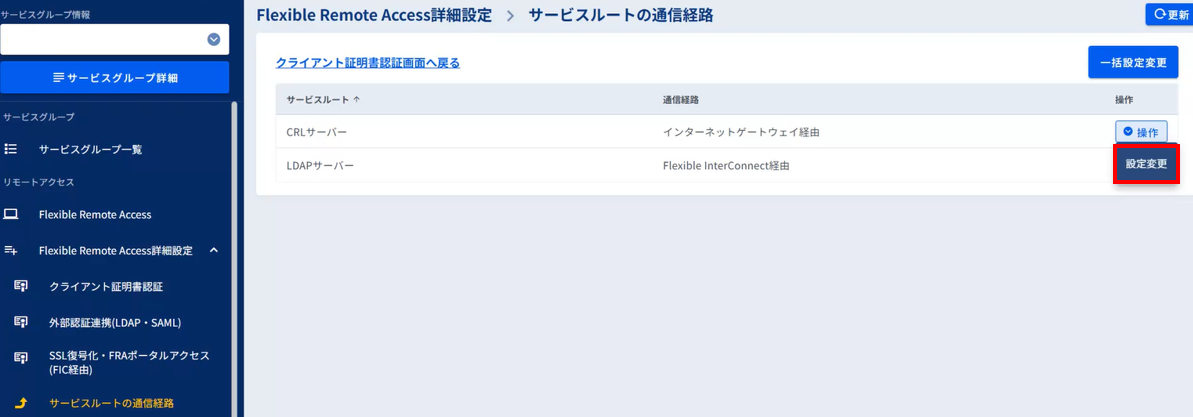Sort by the サービスルート column header

318,100
